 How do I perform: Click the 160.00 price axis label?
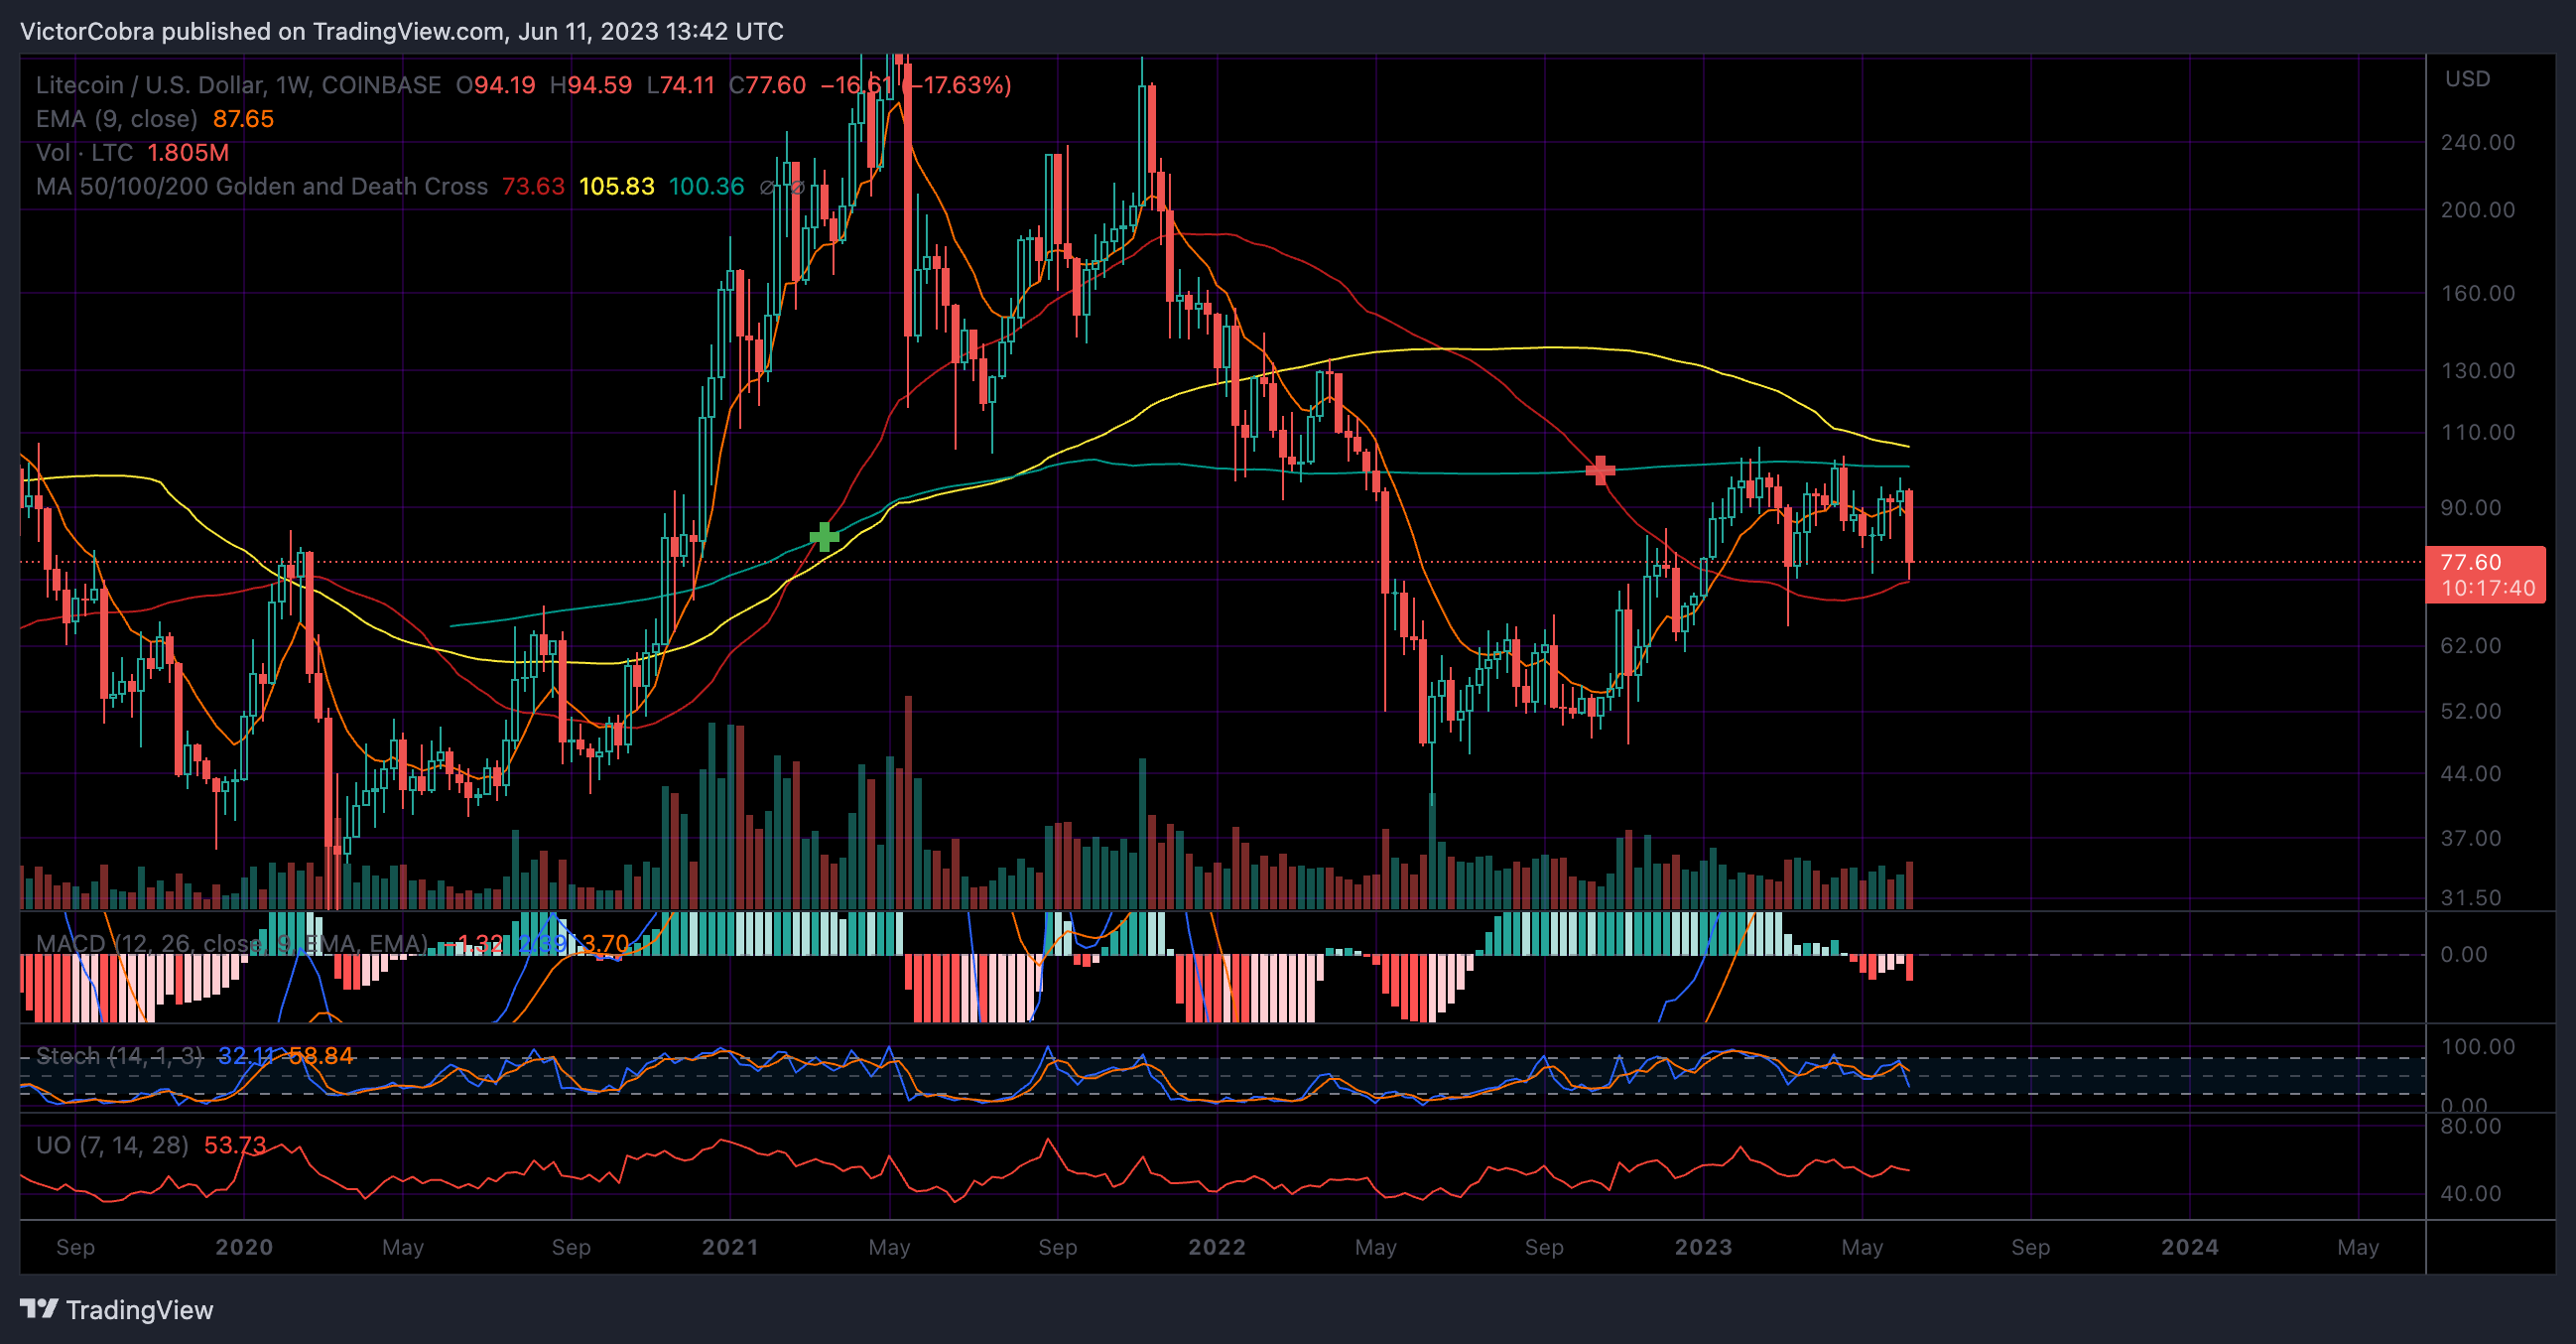tap(2477, 293)
